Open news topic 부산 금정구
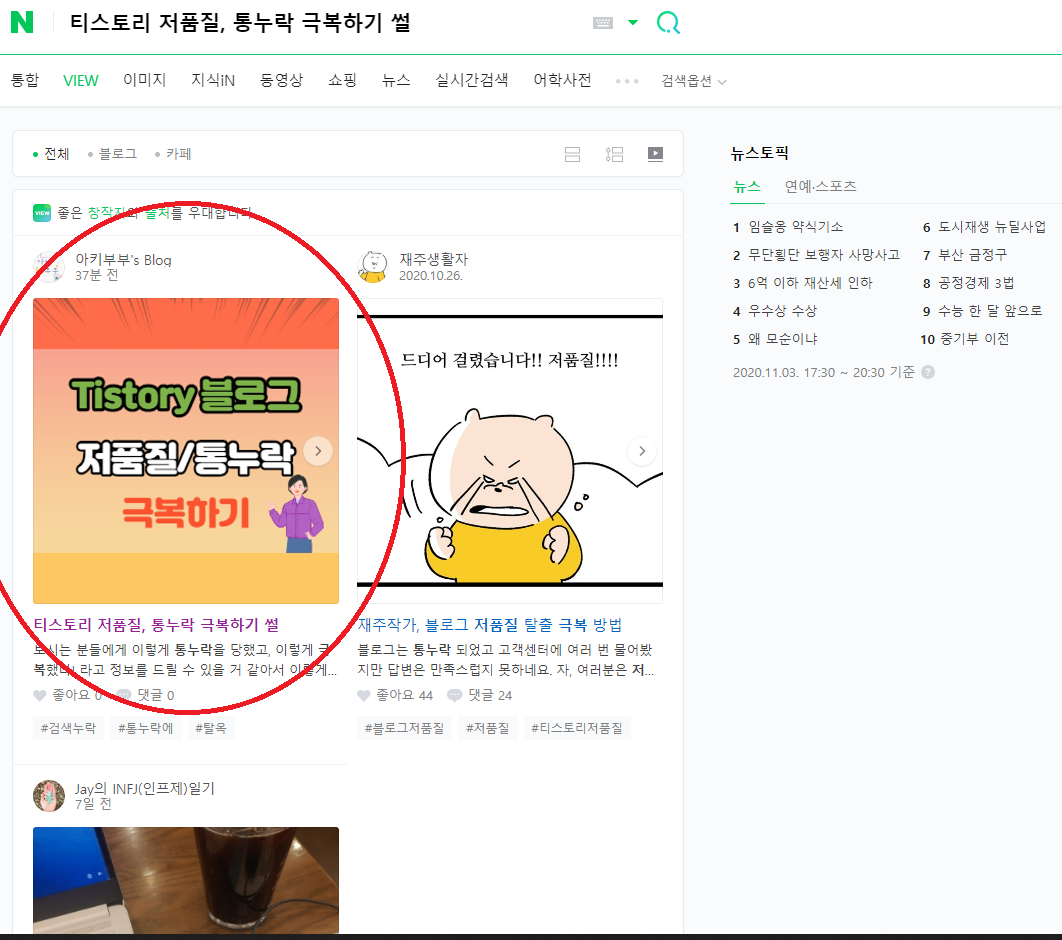The image size is (1062, 940). click(x=973, y=255)
